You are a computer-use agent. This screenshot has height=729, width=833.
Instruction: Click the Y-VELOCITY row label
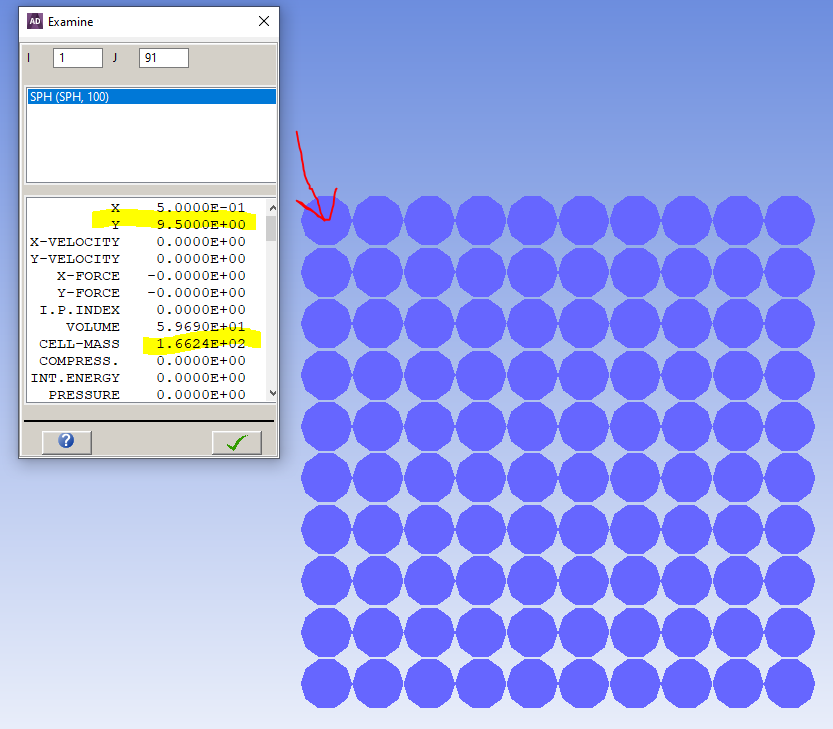point(75,259)
